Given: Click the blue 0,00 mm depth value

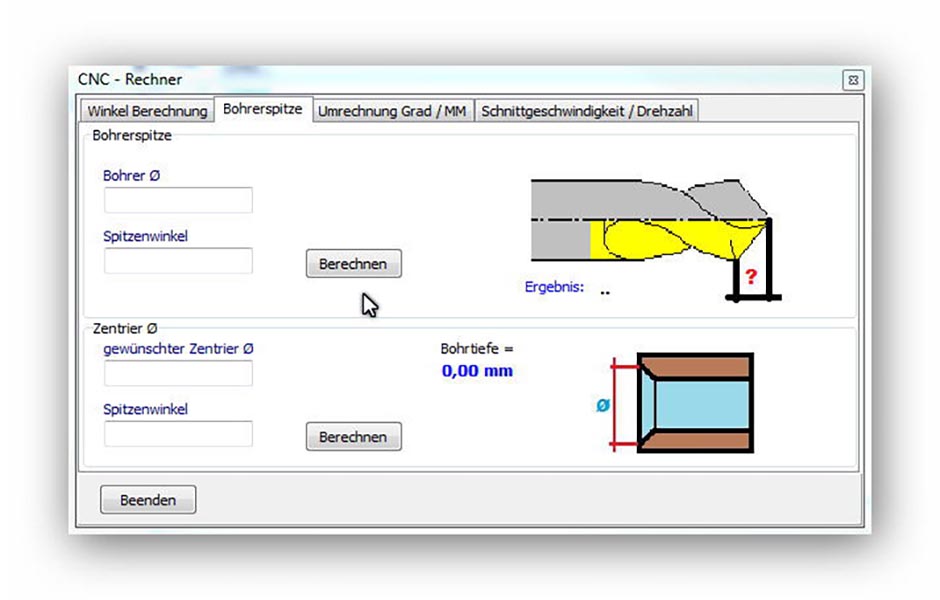Looking at the screenshot, I should point(477,371).
